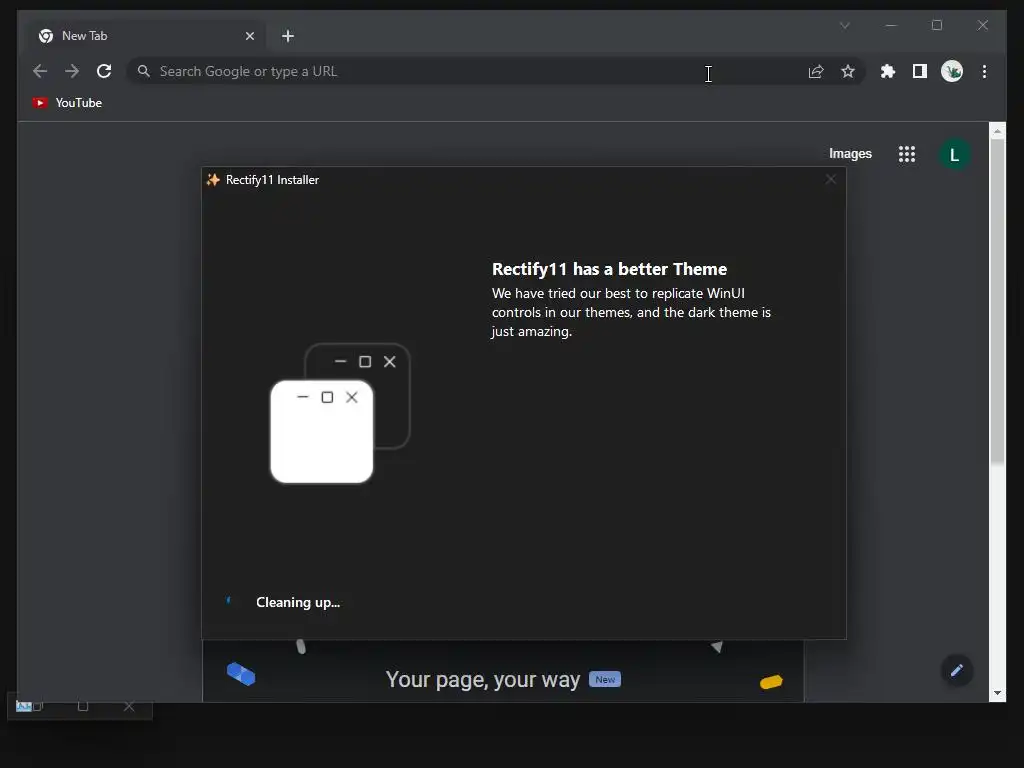
Task: Minimize the Chrome window
Action: click(891, 25)
